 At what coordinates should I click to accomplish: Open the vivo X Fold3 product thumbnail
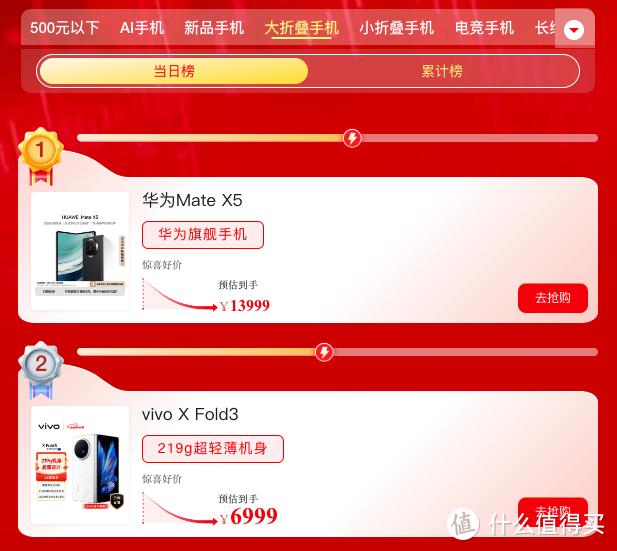click(80, 465)
